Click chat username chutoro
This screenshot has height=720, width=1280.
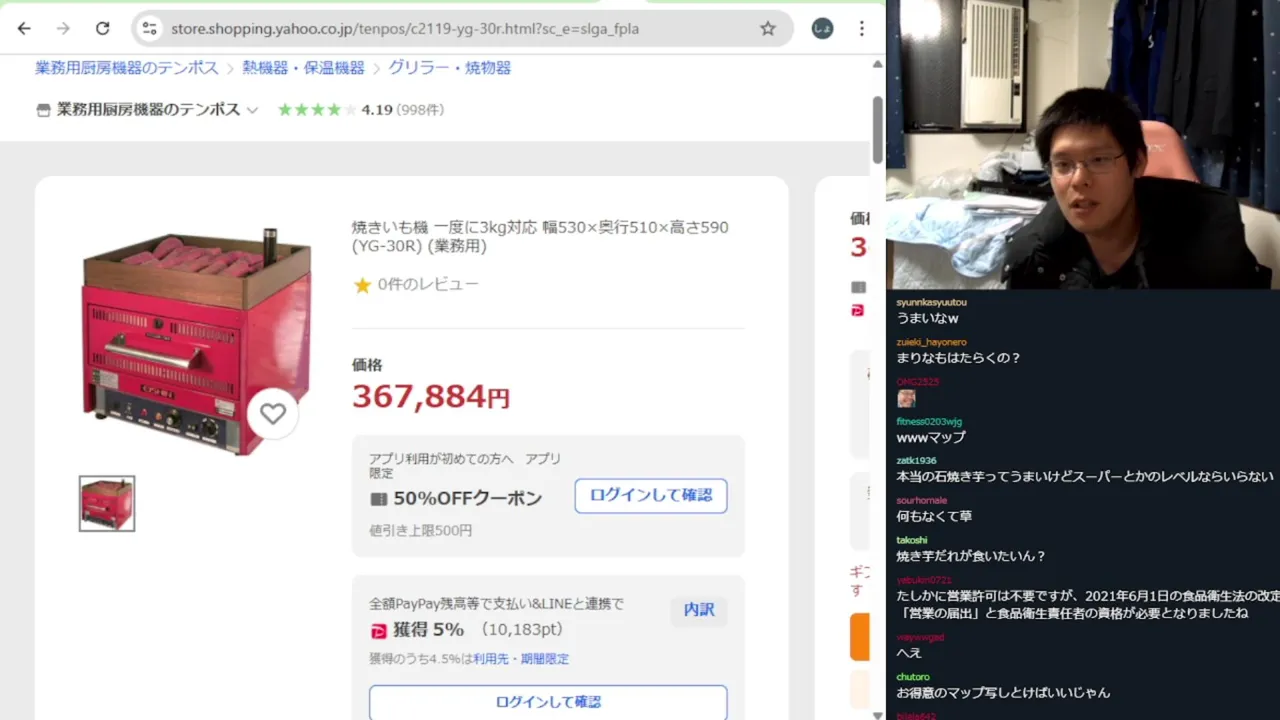click(x=913, y=677)
